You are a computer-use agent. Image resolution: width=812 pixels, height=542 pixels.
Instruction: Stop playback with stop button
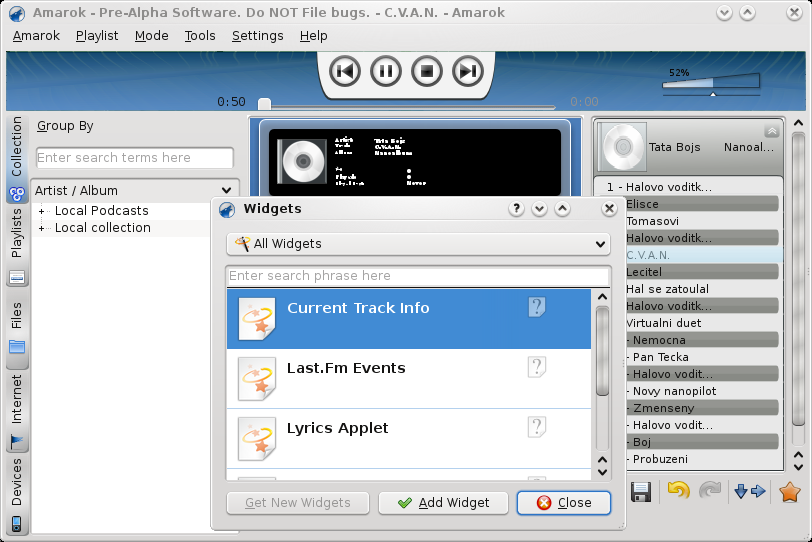427,71
